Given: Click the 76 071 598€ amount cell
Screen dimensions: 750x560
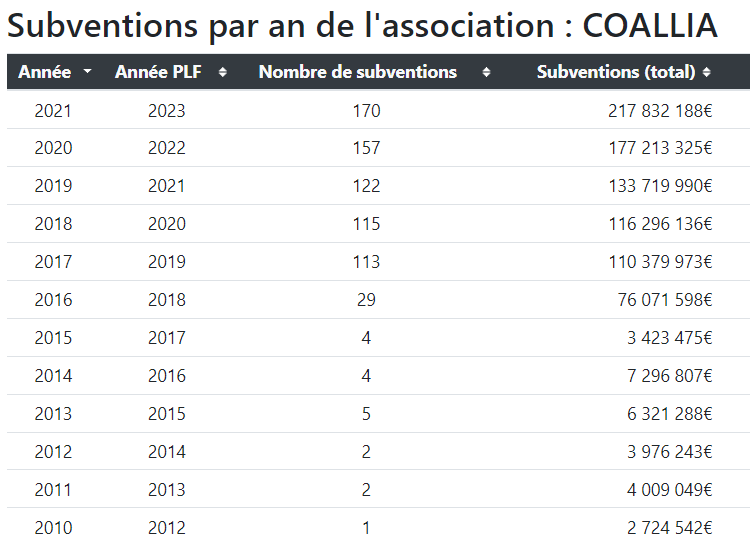Looking at the screenshot, I should pos(665,300).
